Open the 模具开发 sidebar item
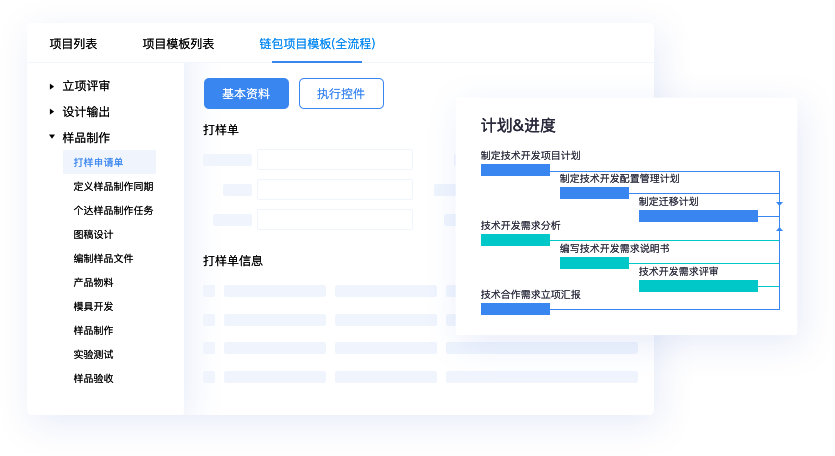835x456 pixels. pyautogui.click(x=93, y=306)
